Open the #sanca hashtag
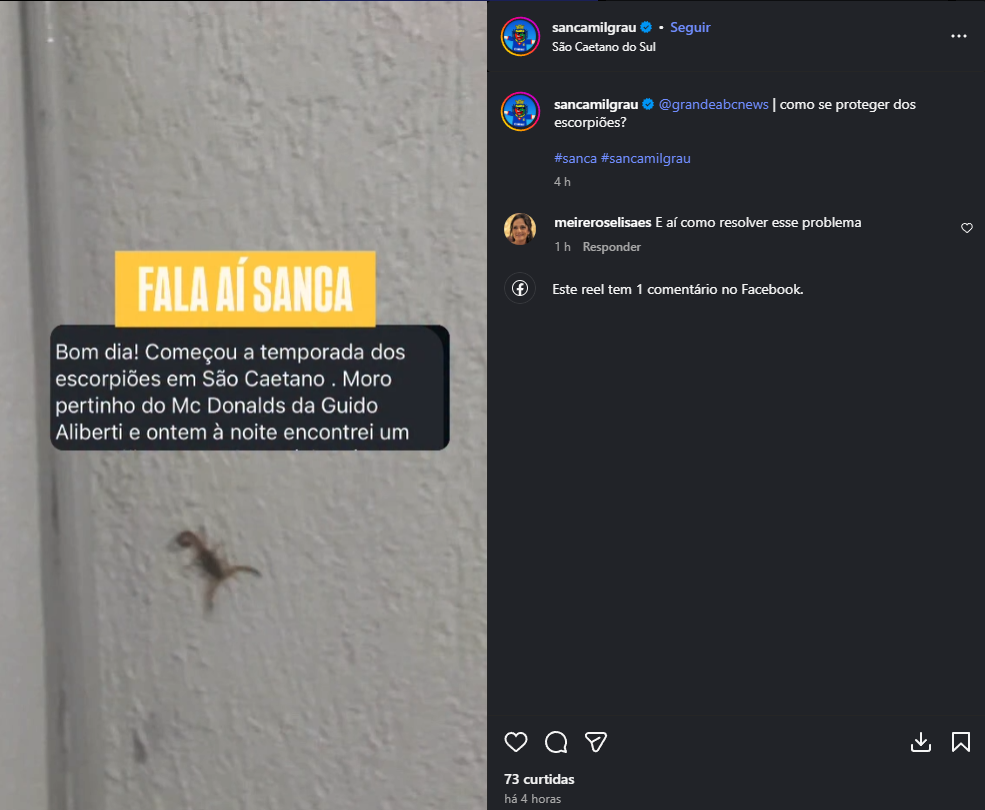This screenshot has height=810, width=985. (x=575, y=158)
